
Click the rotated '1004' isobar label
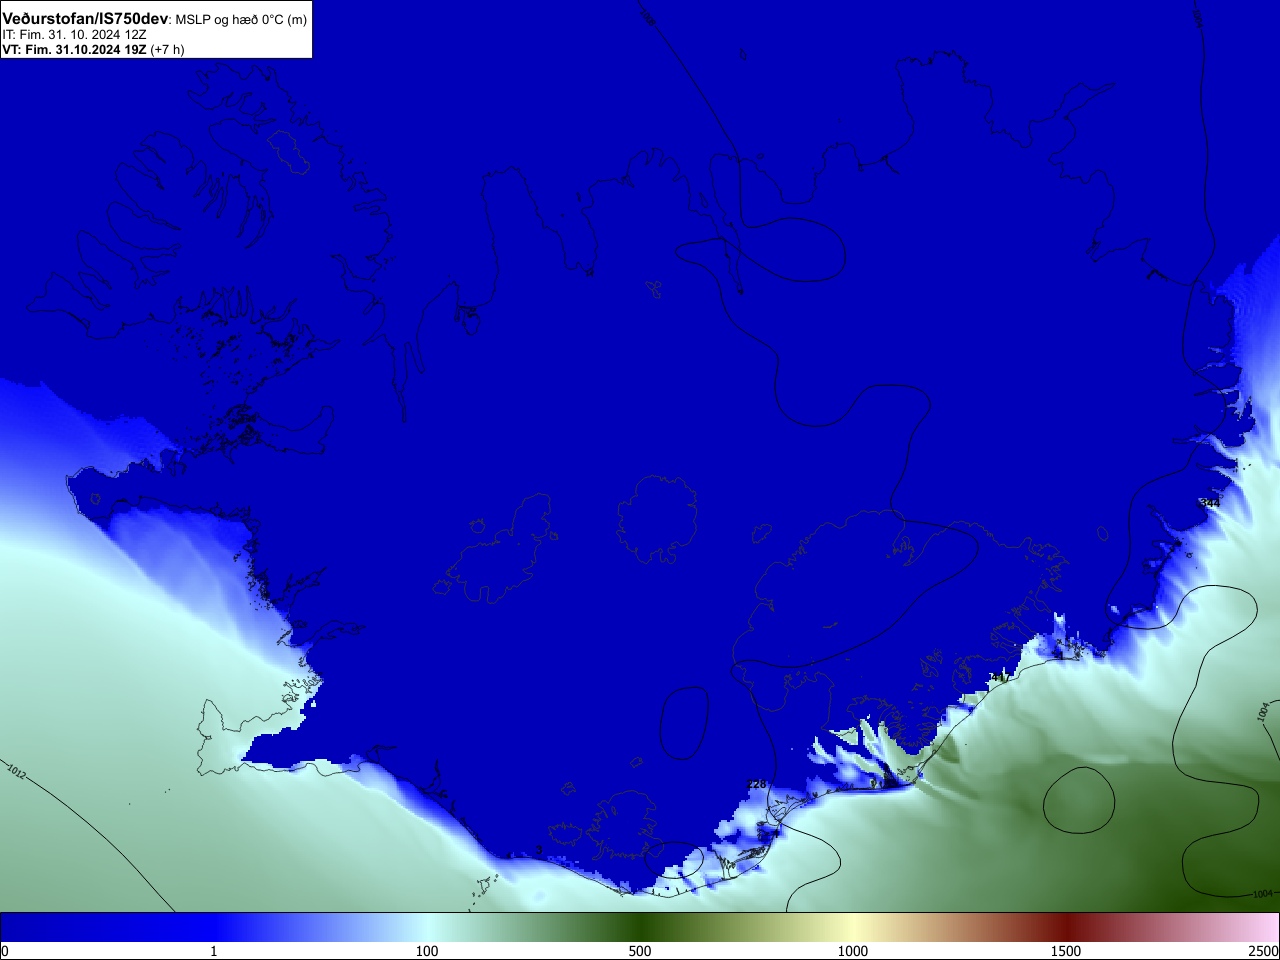point(1263,711)
